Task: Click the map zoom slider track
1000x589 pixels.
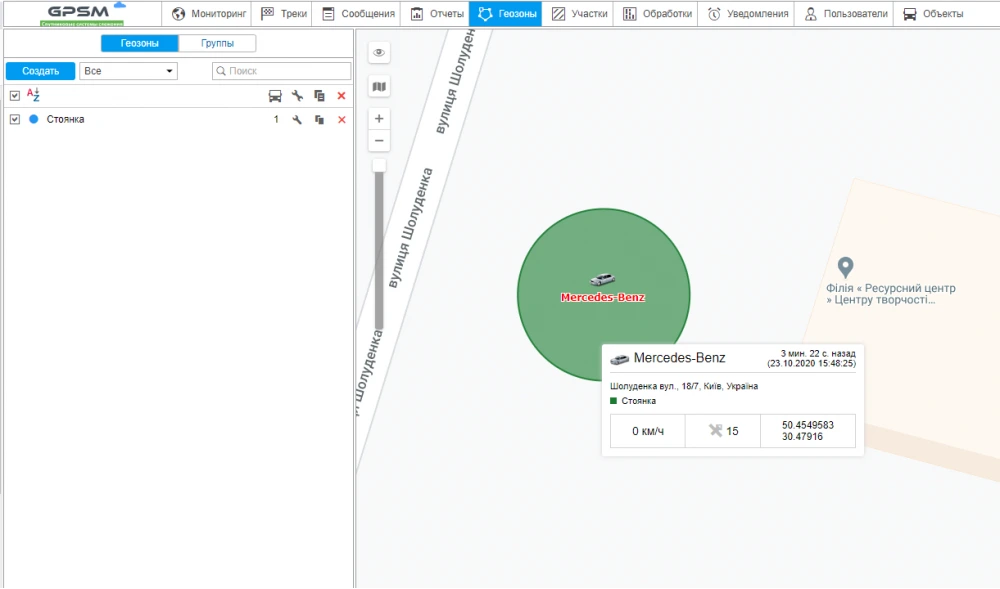Action: pos(379,250)
